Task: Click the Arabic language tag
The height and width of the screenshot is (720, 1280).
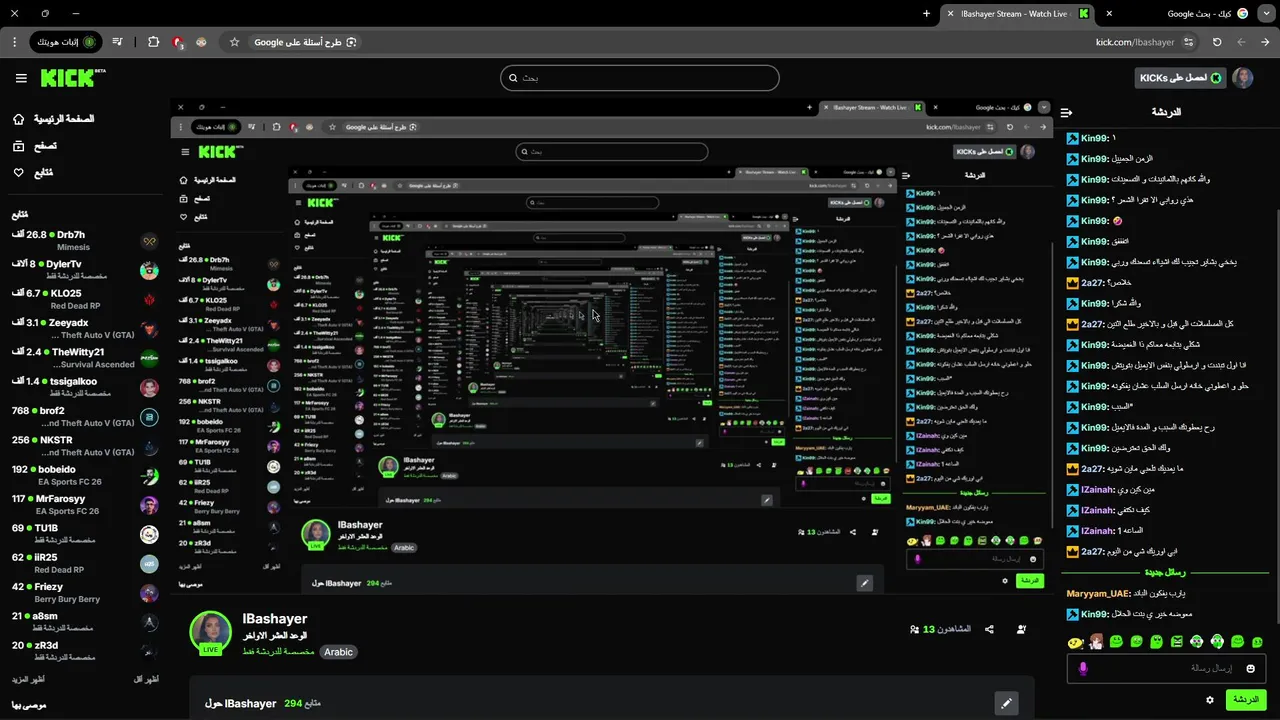Action: click(x=338, y=652)
